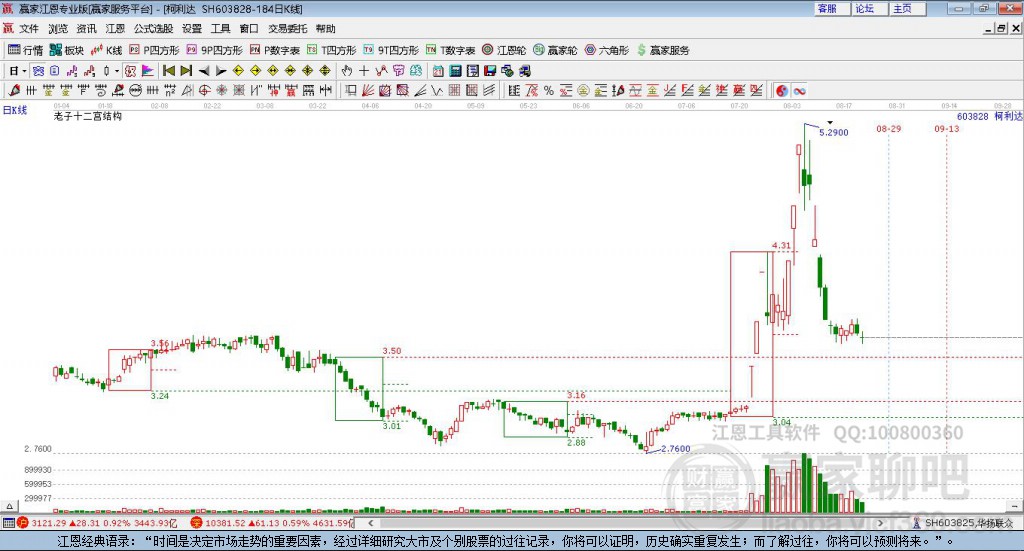Open the 板块 sector view
Viewport: 1024px width, 551px height.
[x=67, y=50]
